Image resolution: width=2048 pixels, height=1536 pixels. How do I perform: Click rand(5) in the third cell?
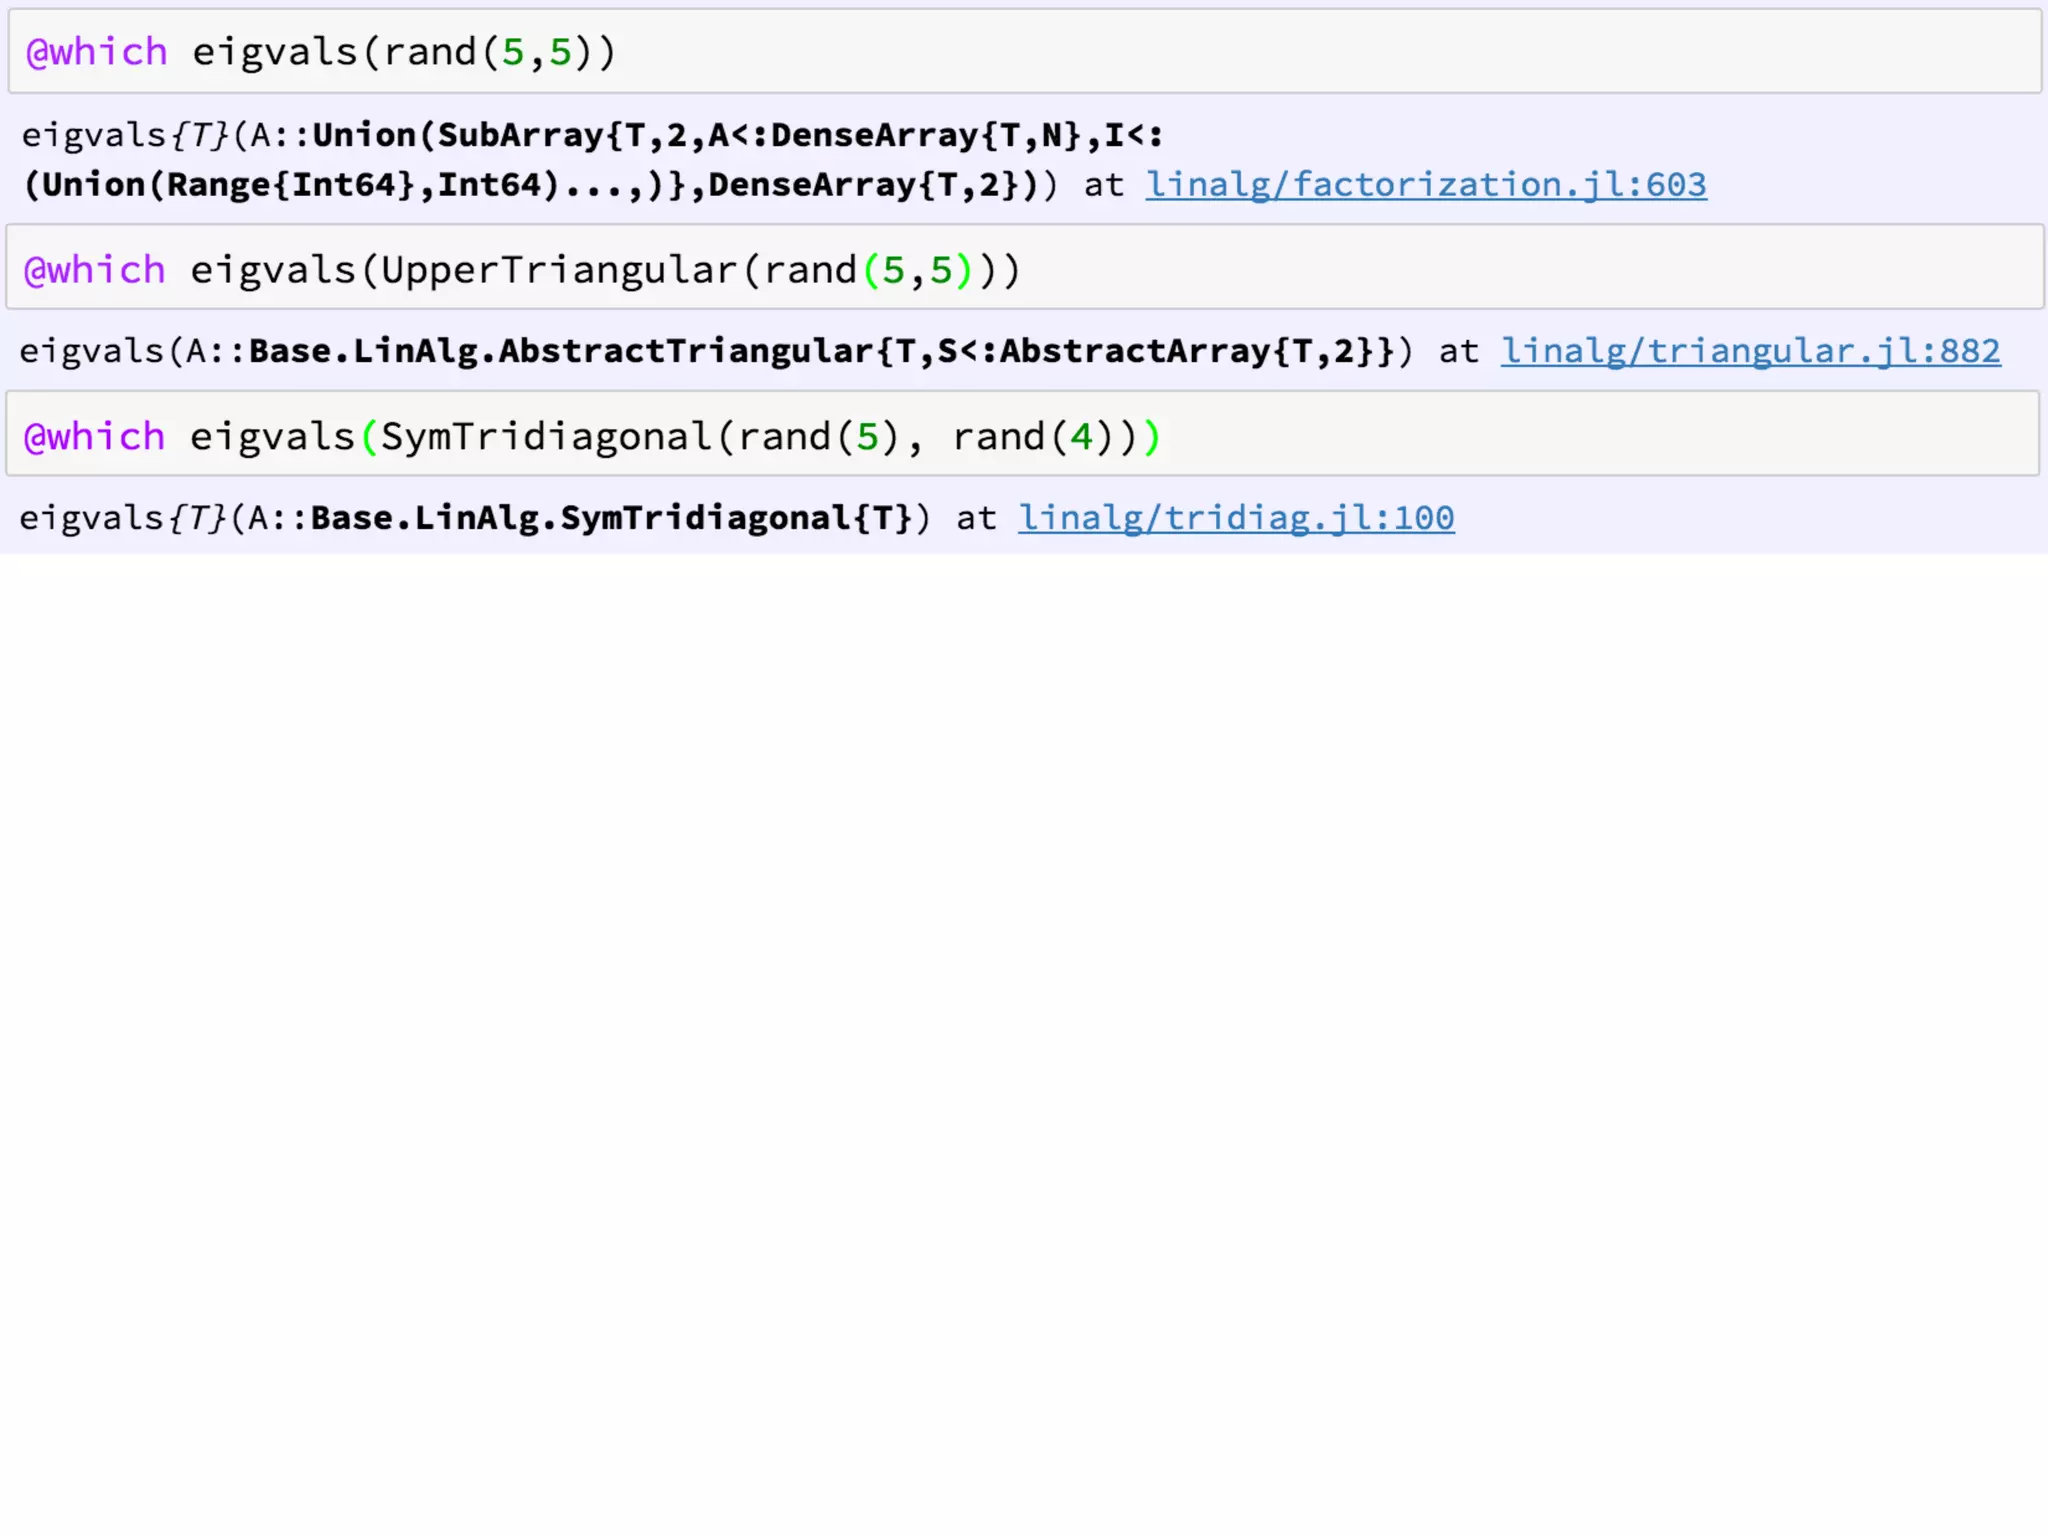point(820,437)
